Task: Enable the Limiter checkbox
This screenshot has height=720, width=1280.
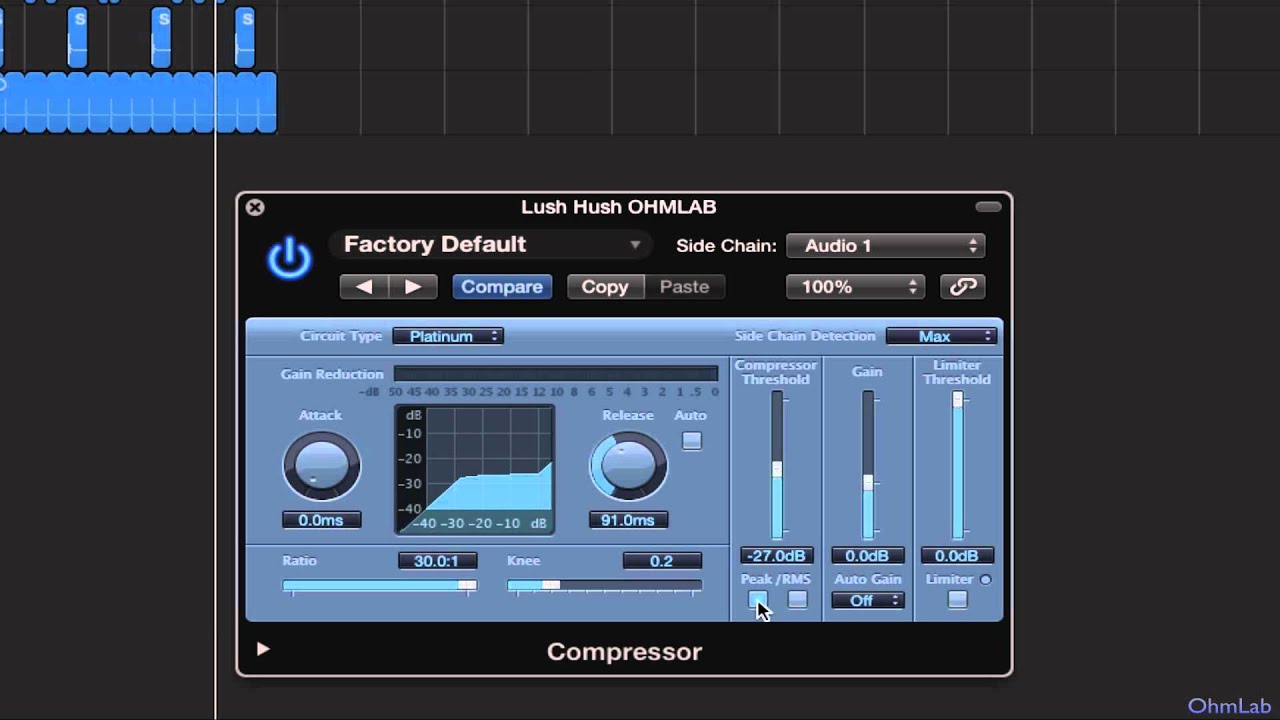Action: point(957,600)
